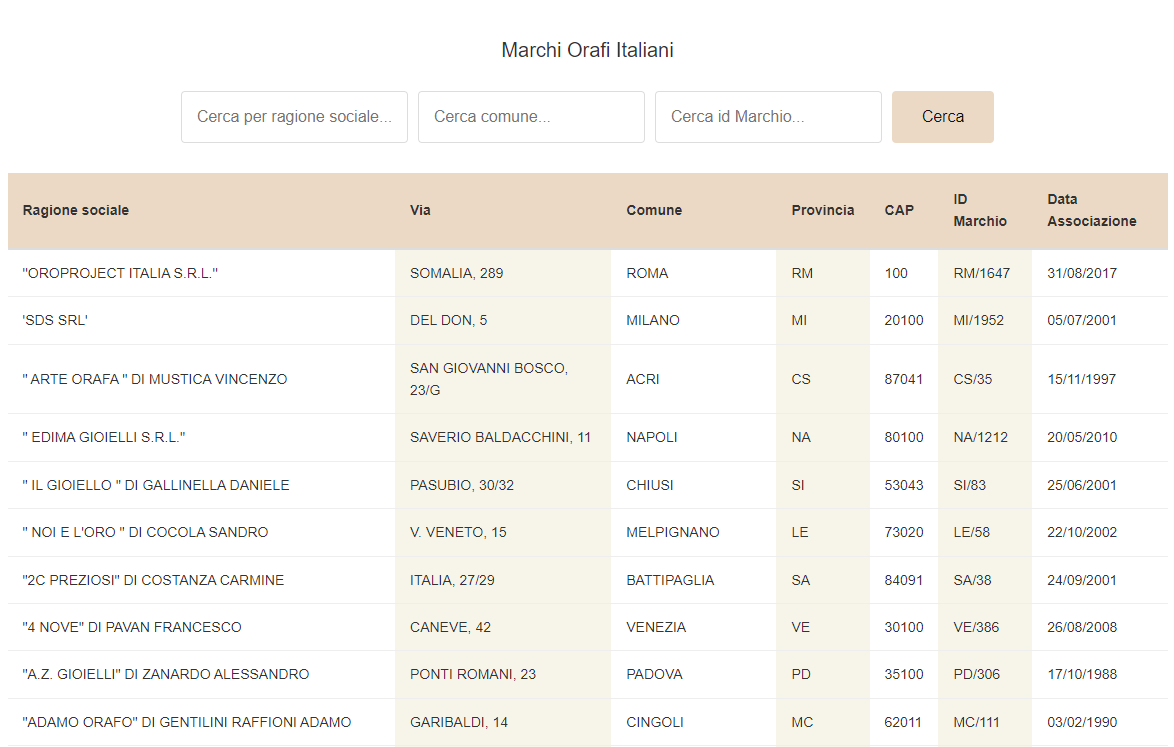The width and height of the screenshot is (1174, 747).
Task: Click the Cerca search button
Action: point(942,117)
